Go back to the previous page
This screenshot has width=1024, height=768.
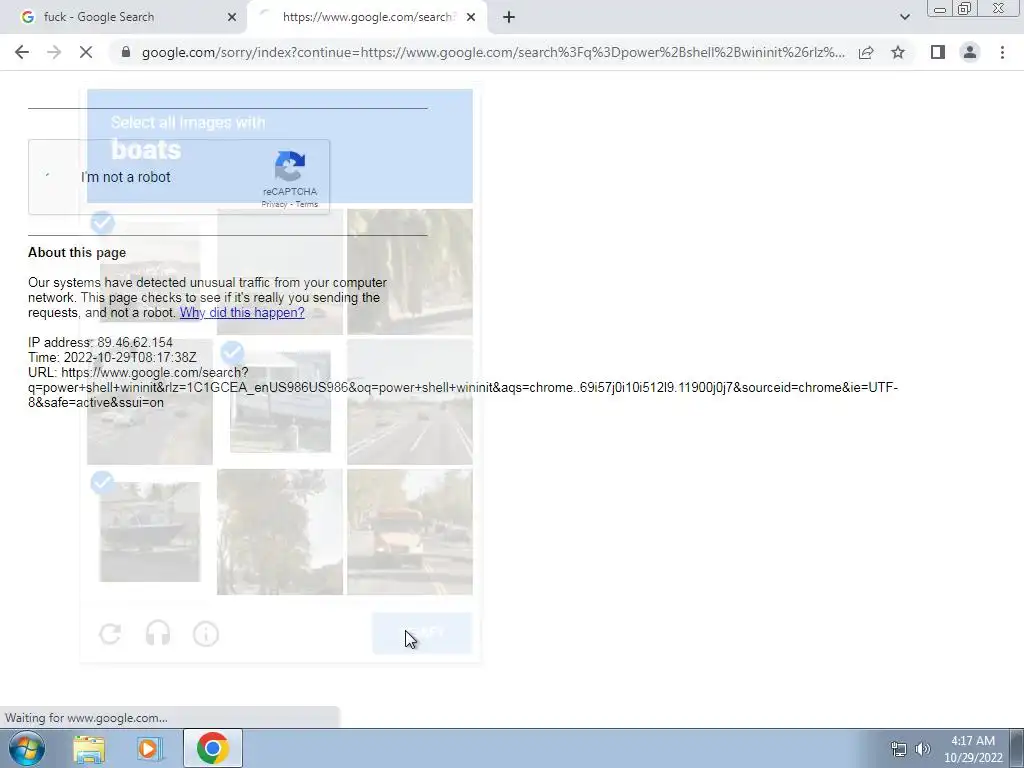22,52
